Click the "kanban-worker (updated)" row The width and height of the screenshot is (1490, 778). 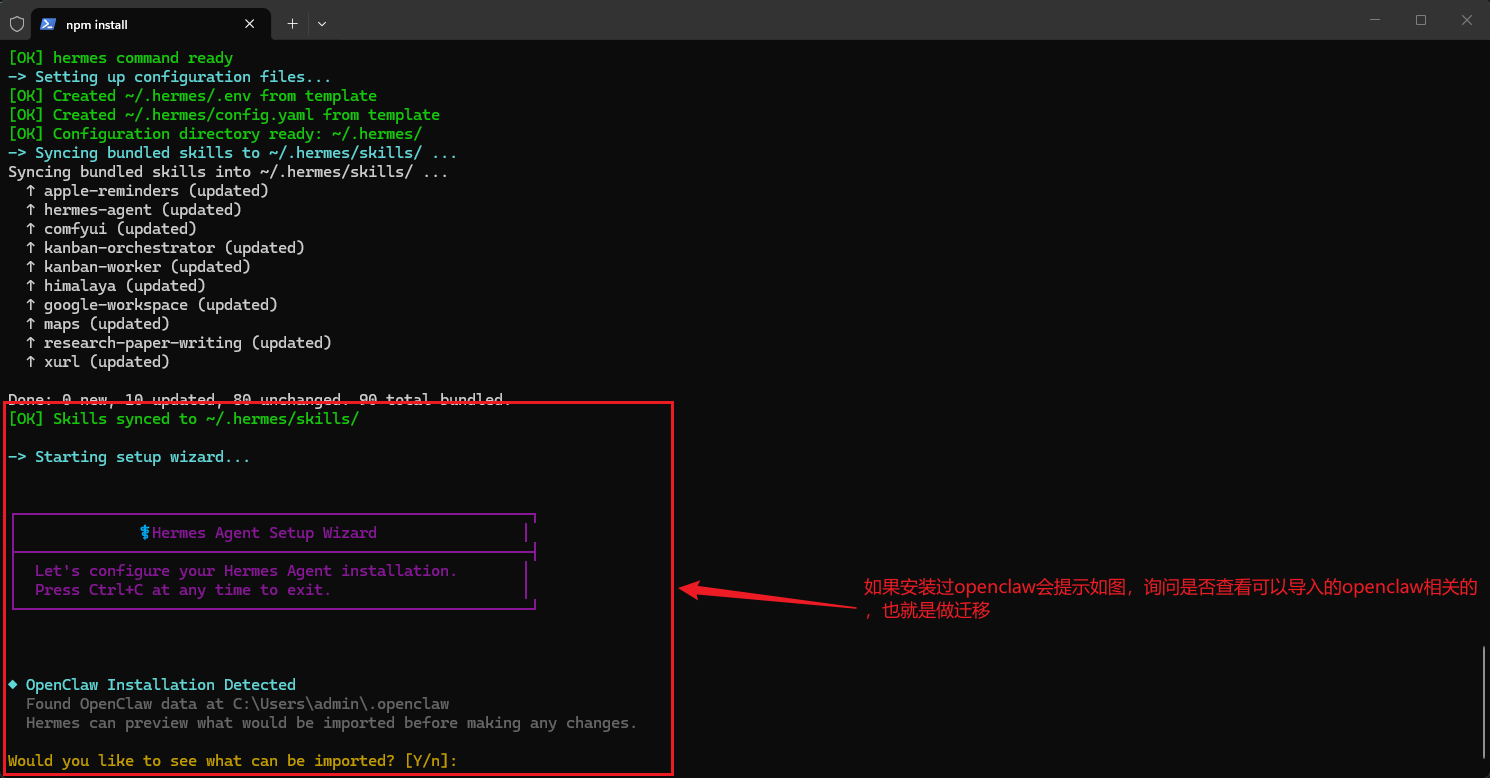point(138,267)
